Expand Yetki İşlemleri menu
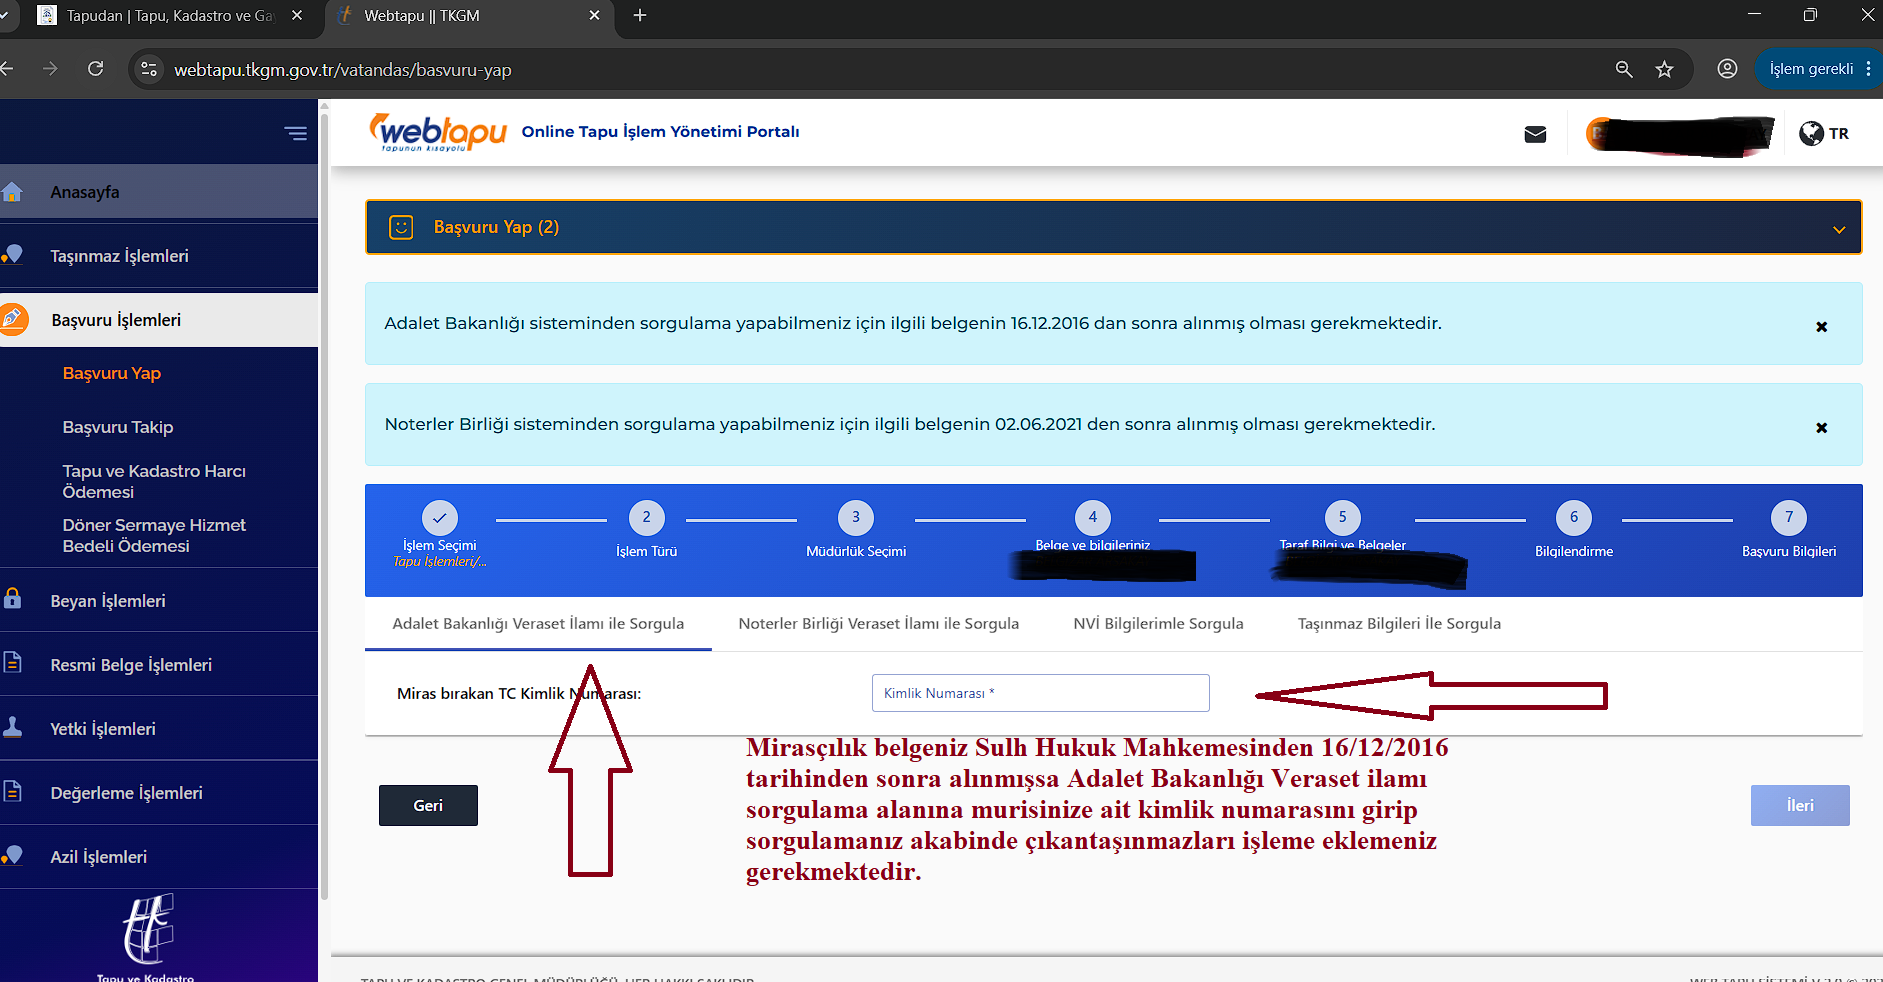The width and height of the screenshot is (1883, 982). coord(159,728)
